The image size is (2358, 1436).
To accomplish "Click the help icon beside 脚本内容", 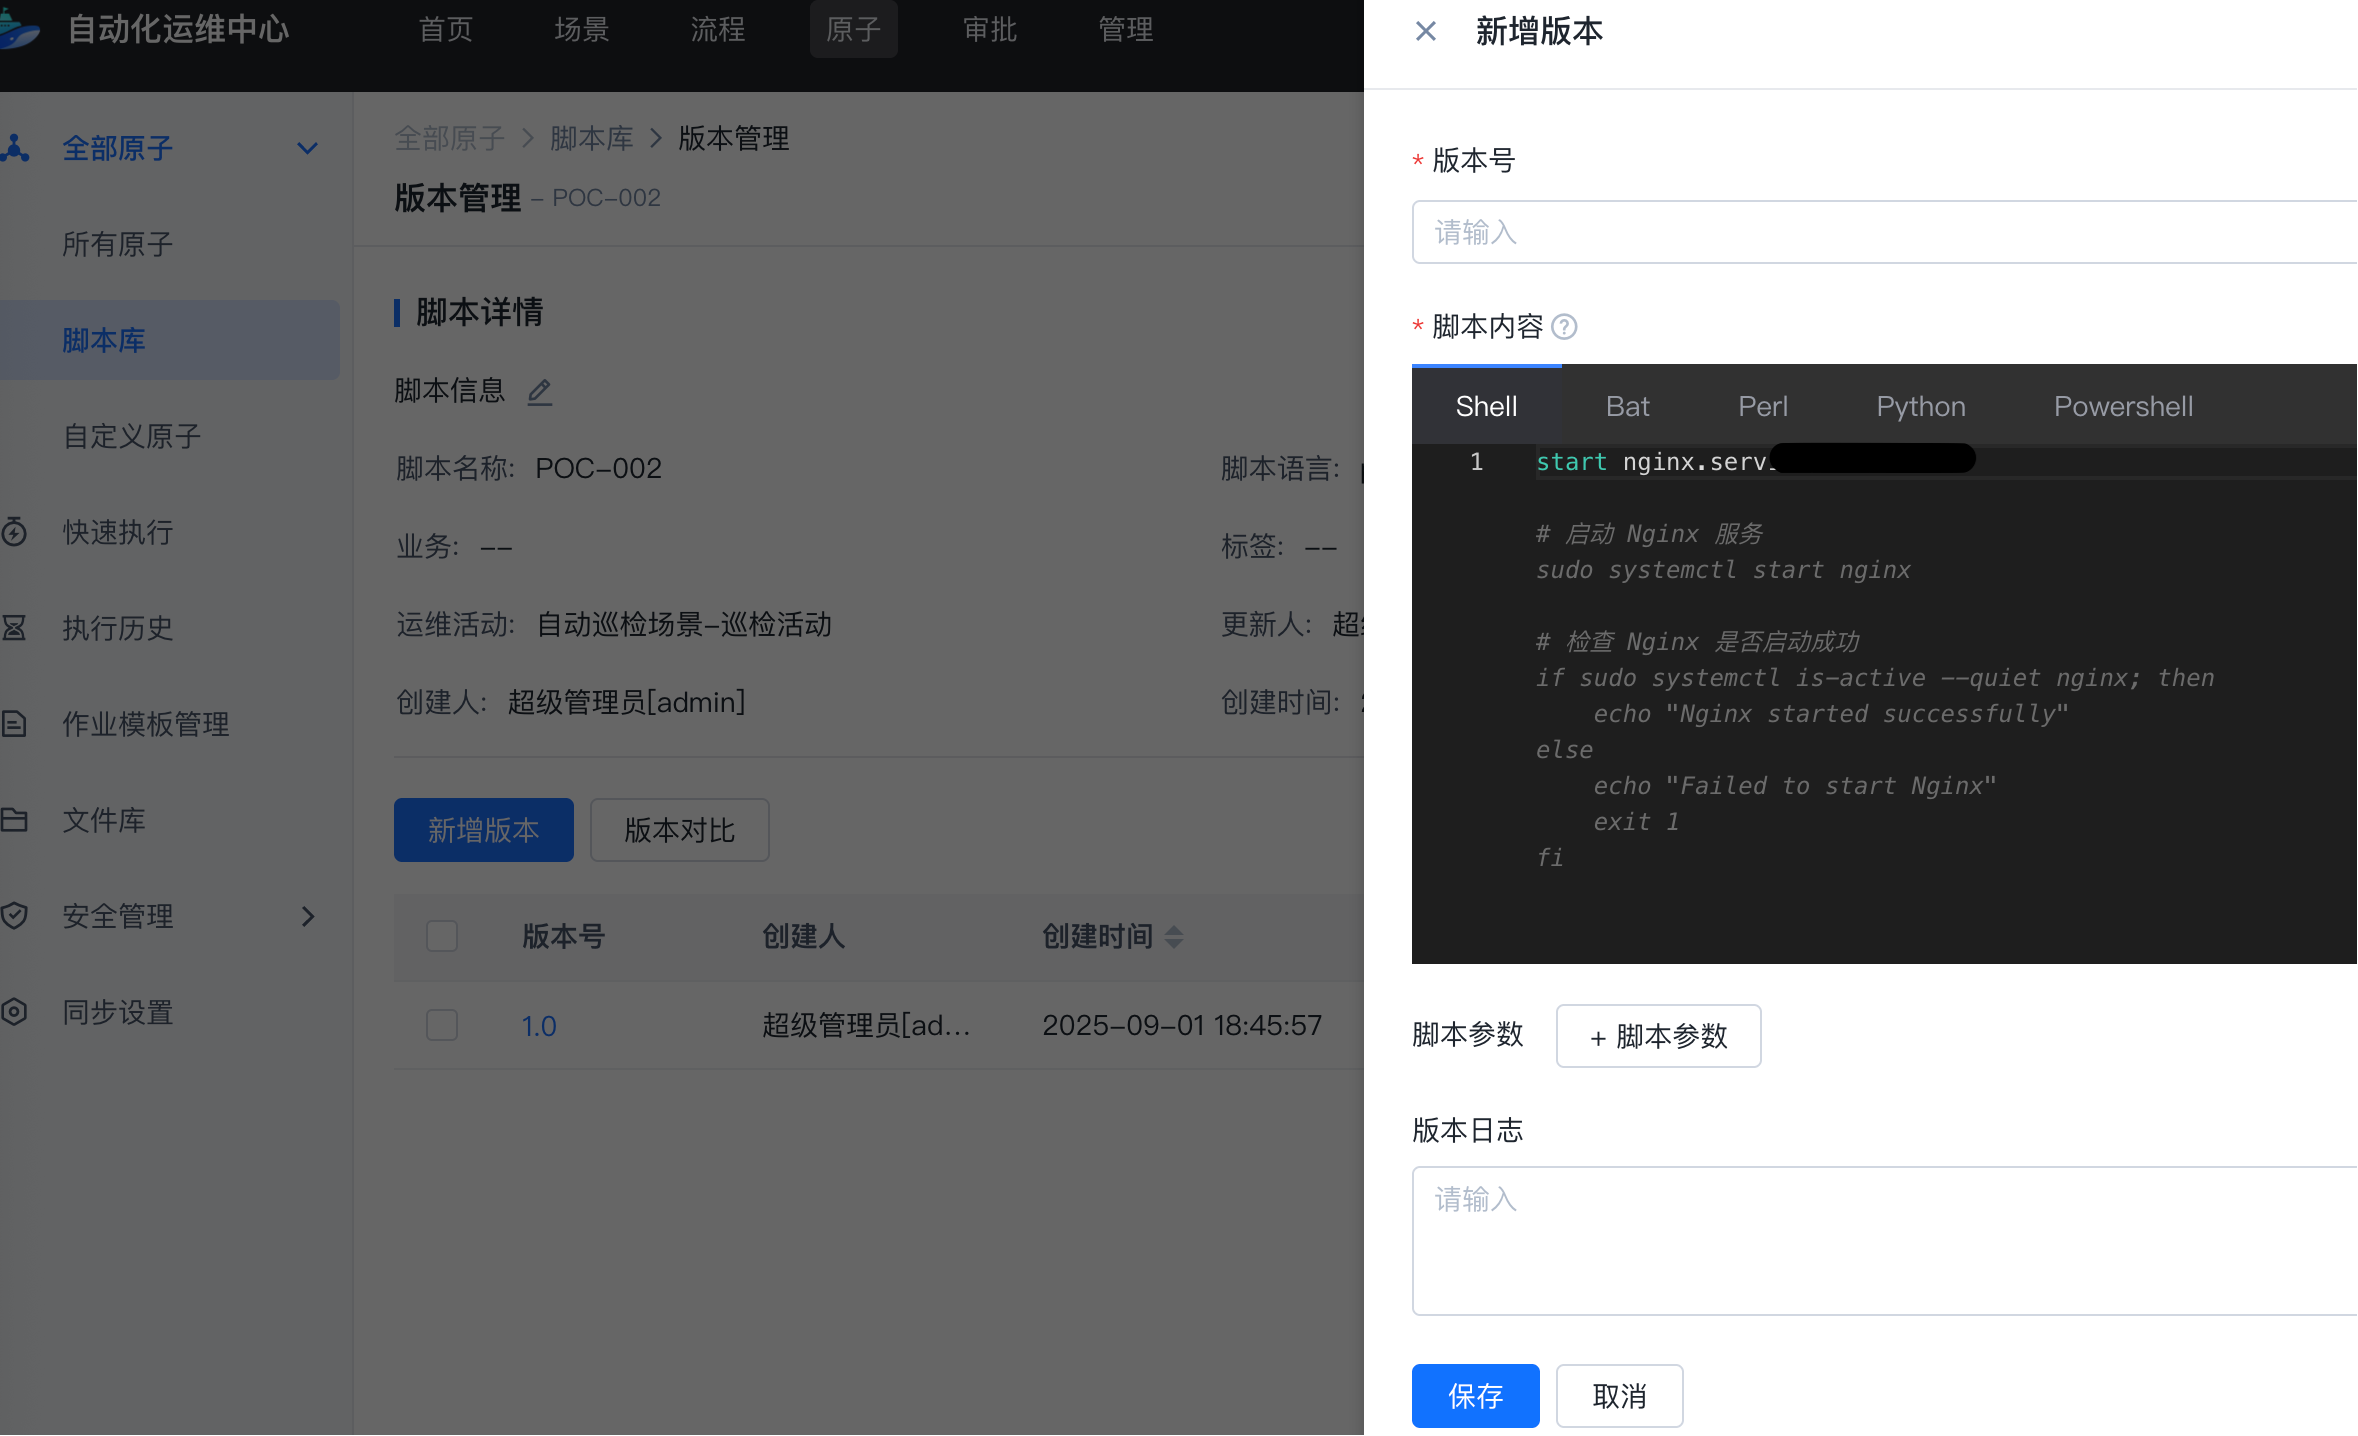I will (1564, 327).
